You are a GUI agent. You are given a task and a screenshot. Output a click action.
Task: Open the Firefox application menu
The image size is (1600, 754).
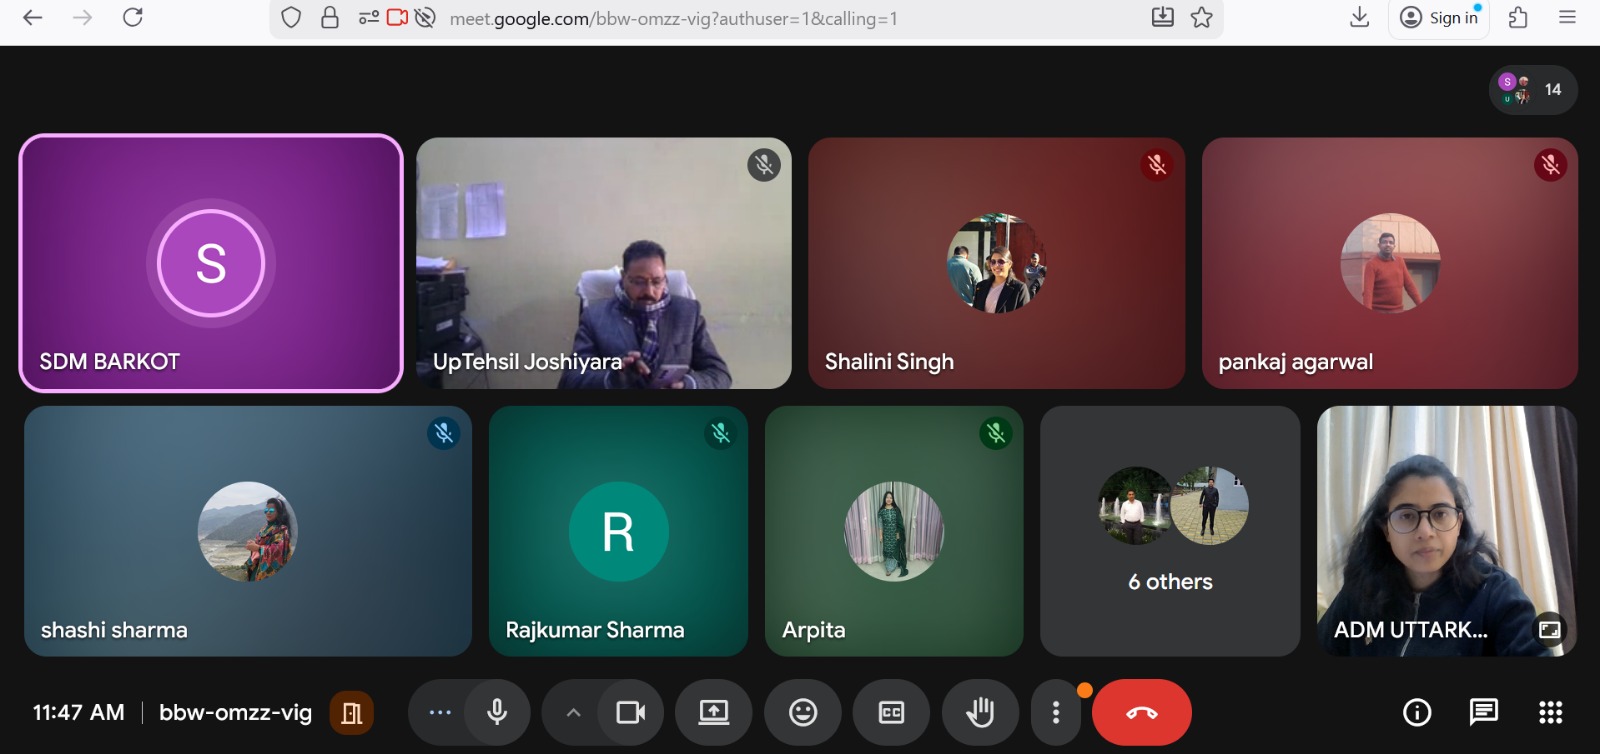coord(1567,17)
